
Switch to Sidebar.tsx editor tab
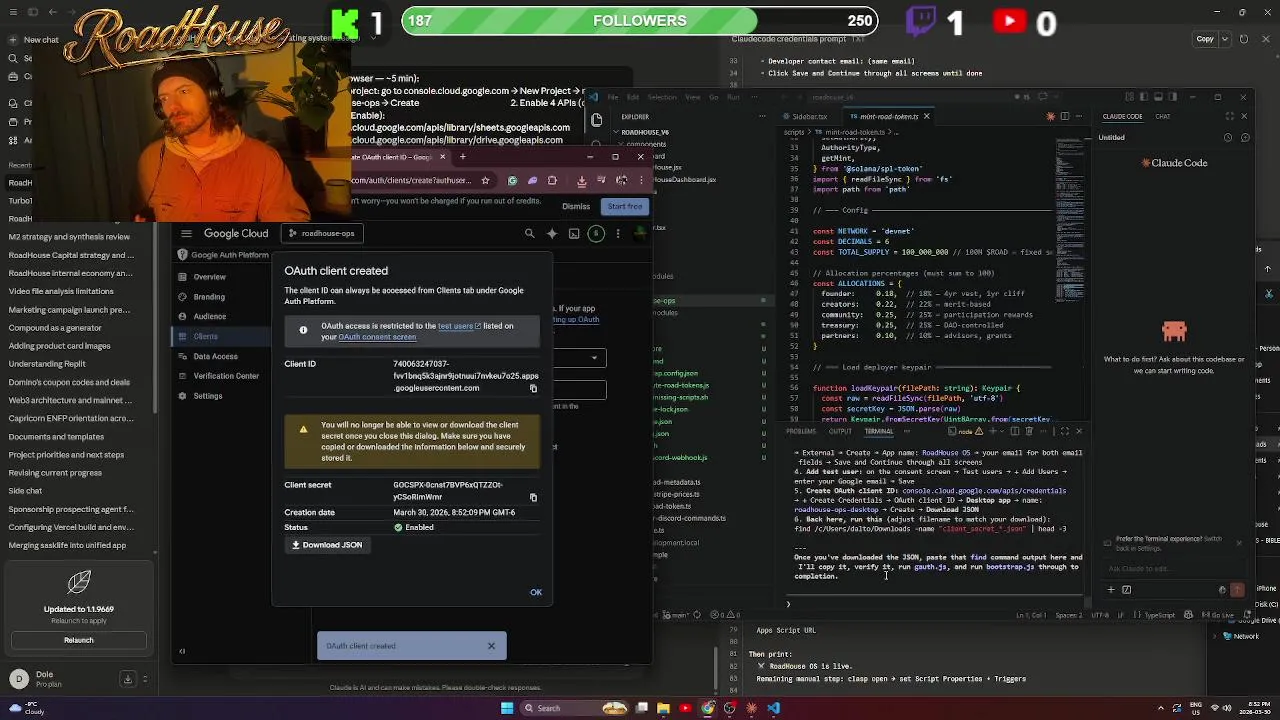click(x=808, y=116)
